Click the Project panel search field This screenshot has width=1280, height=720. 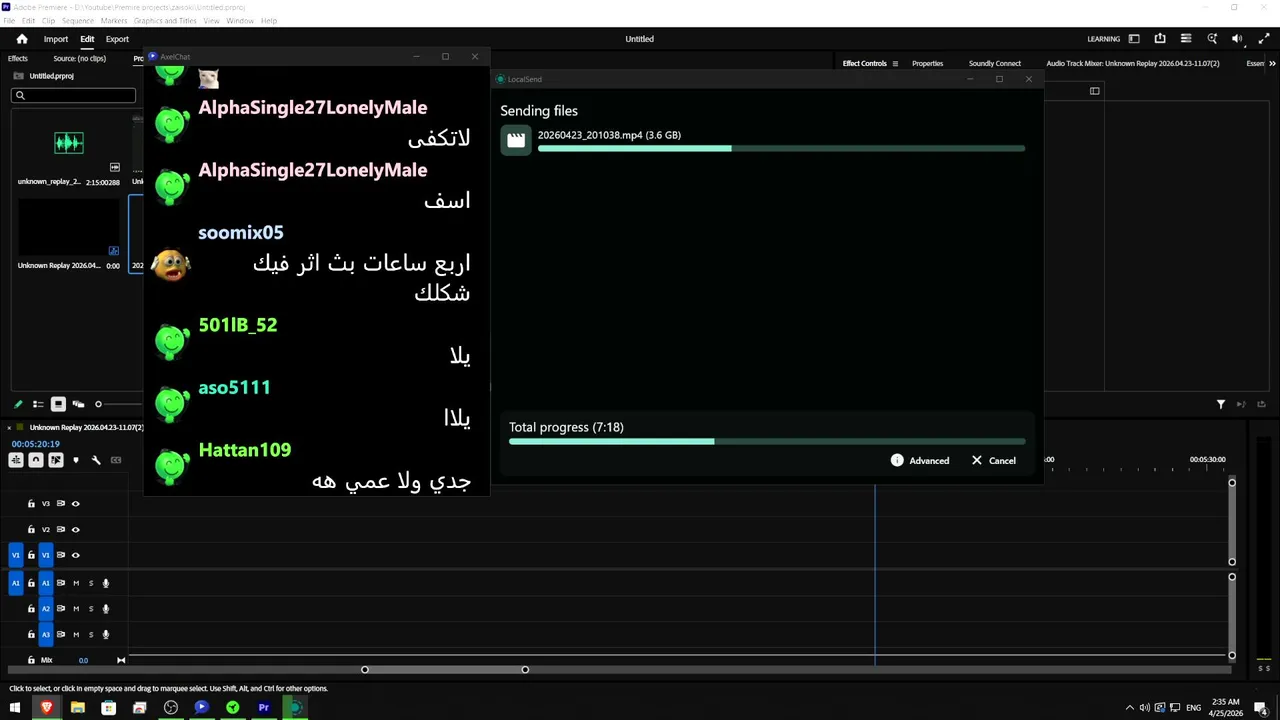click(x=73, y=95)
